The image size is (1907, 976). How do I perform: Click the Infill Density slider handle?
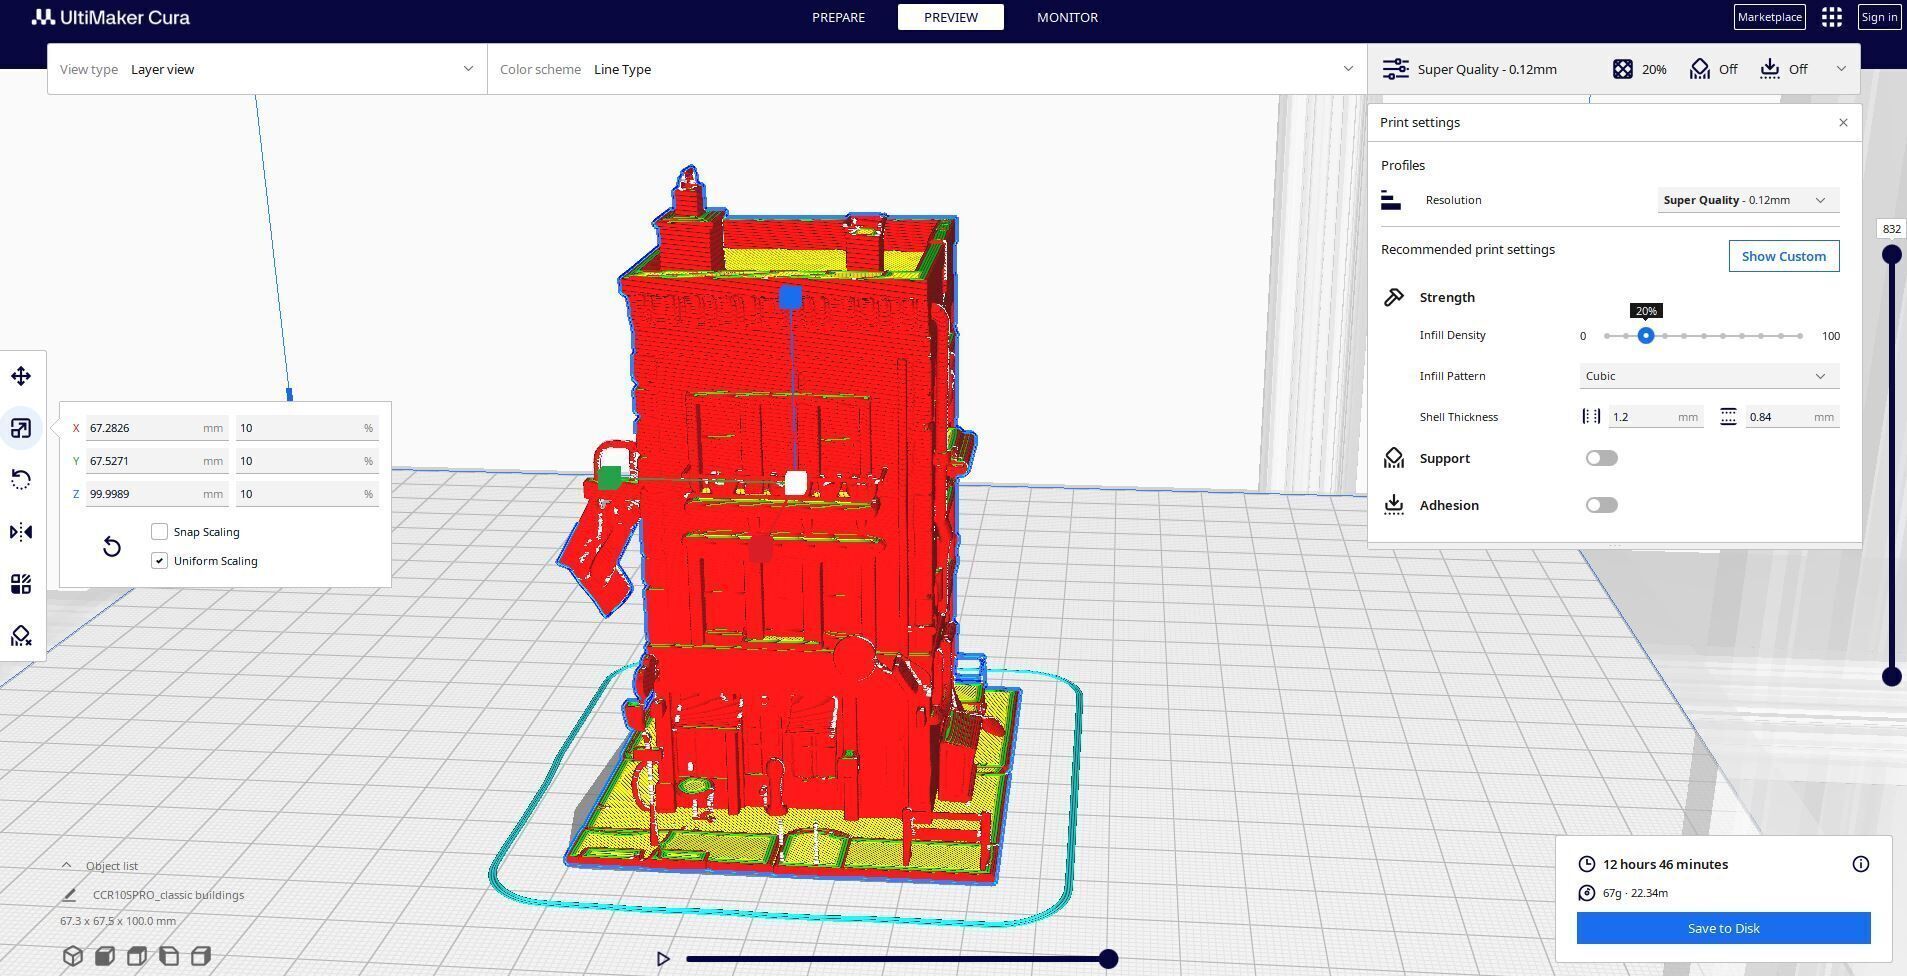coord(1645,336)
